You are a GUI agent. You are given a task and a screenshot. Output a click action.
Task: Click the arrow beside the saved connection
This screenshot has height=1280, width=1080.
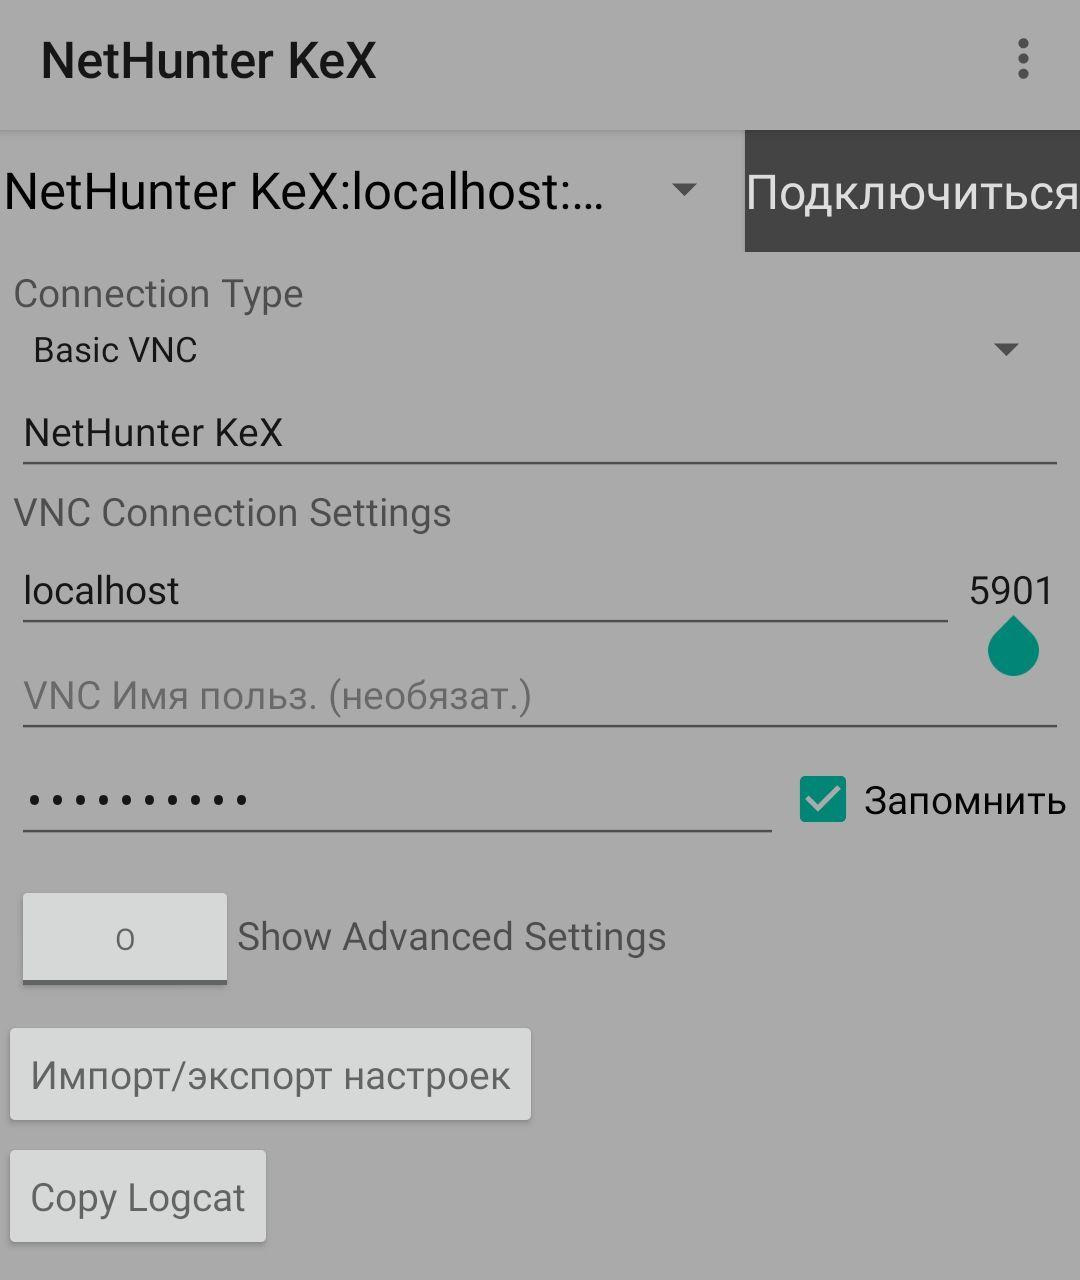coord(684,189)
